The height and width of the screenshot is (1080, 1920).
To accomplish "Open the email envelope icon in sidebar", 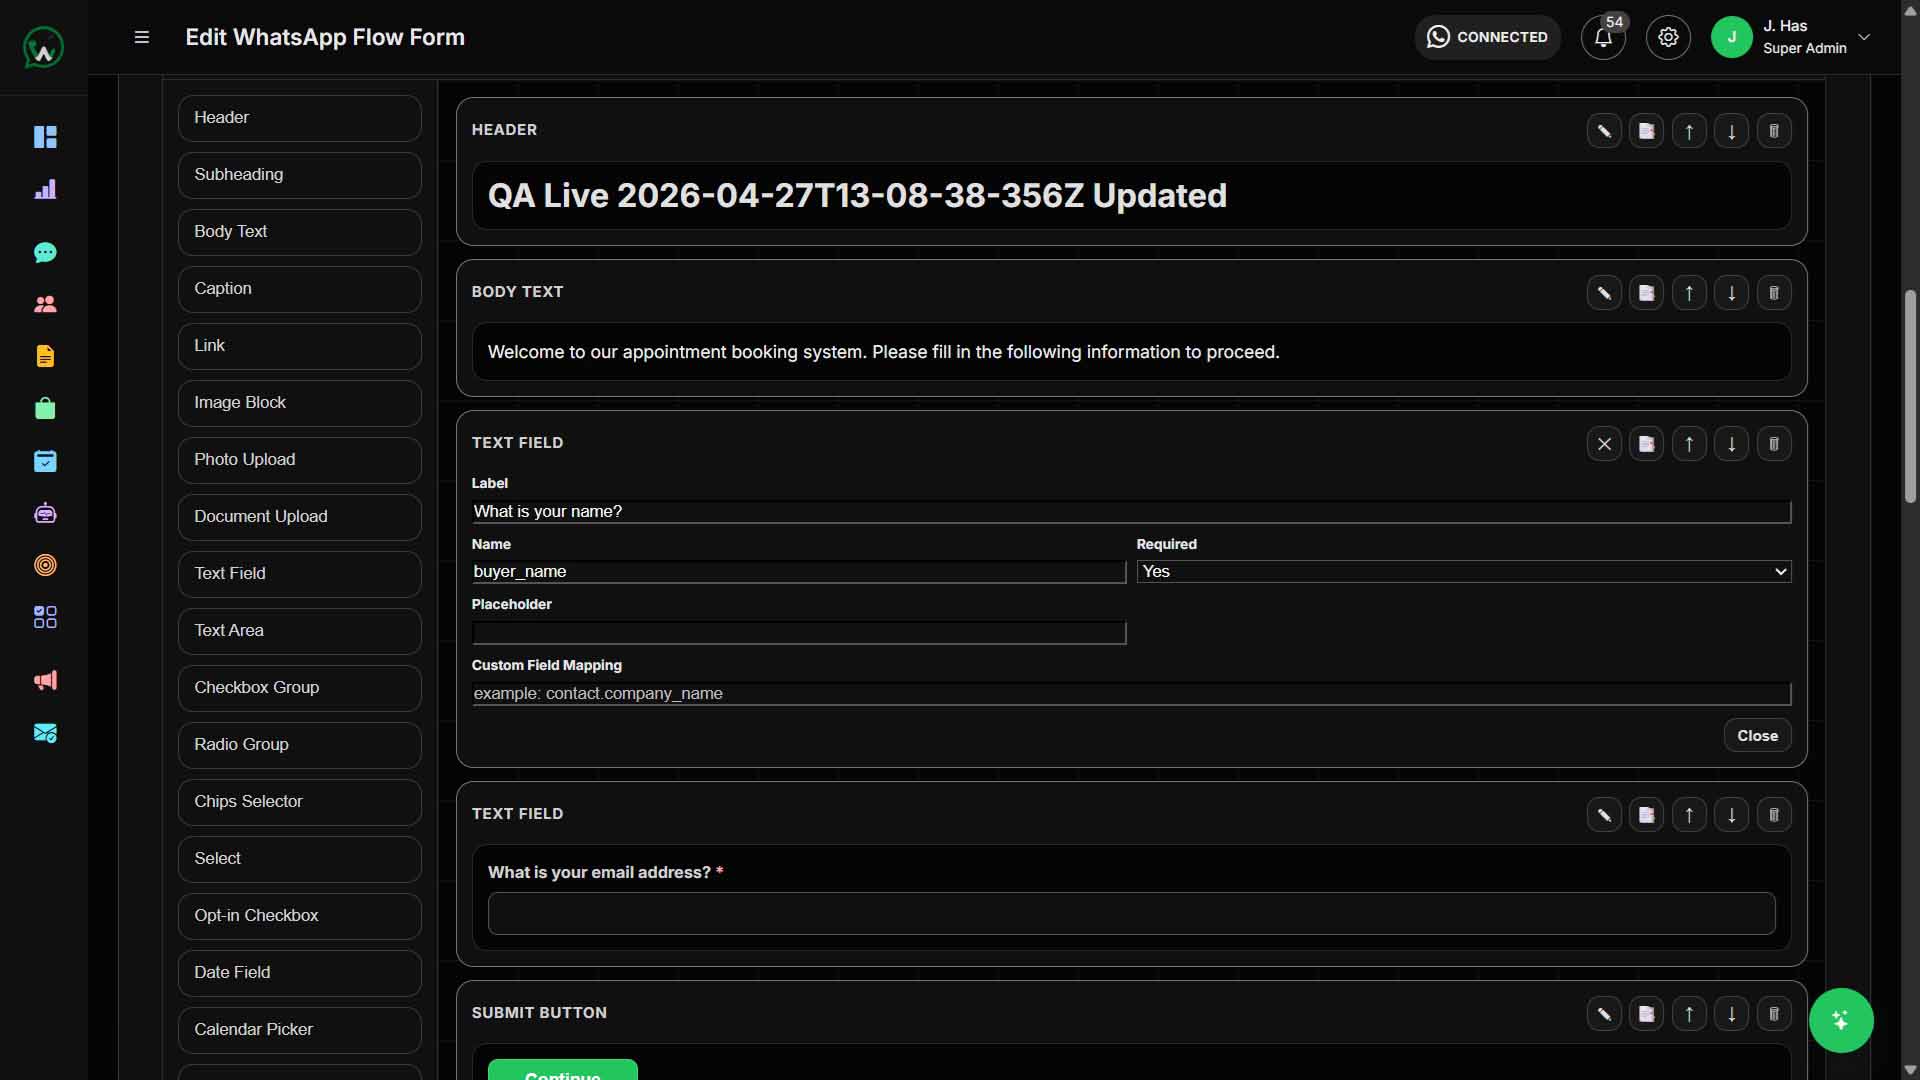I will coord(45,733).
